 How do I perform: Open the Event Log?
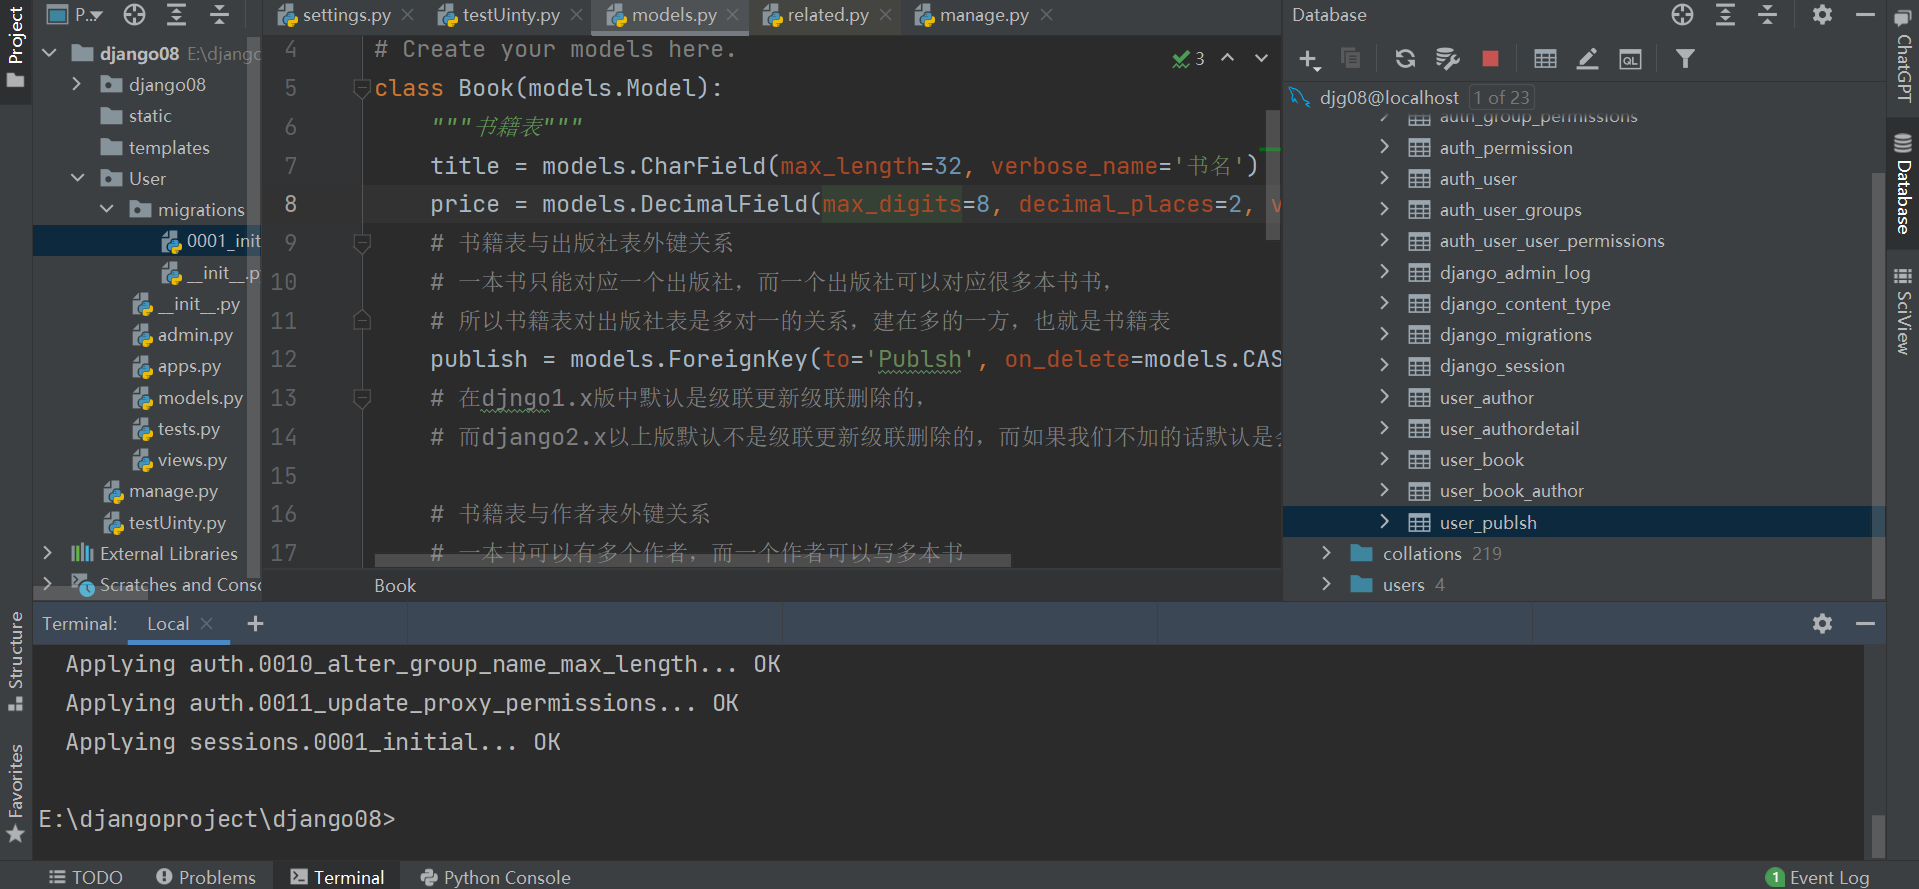coord(1818,877)
